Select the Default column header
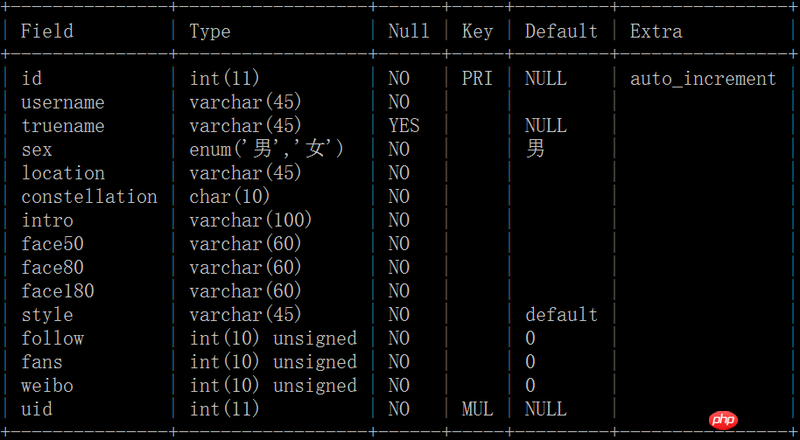Viewport: 800px width, 440px height. coord(561,31)
